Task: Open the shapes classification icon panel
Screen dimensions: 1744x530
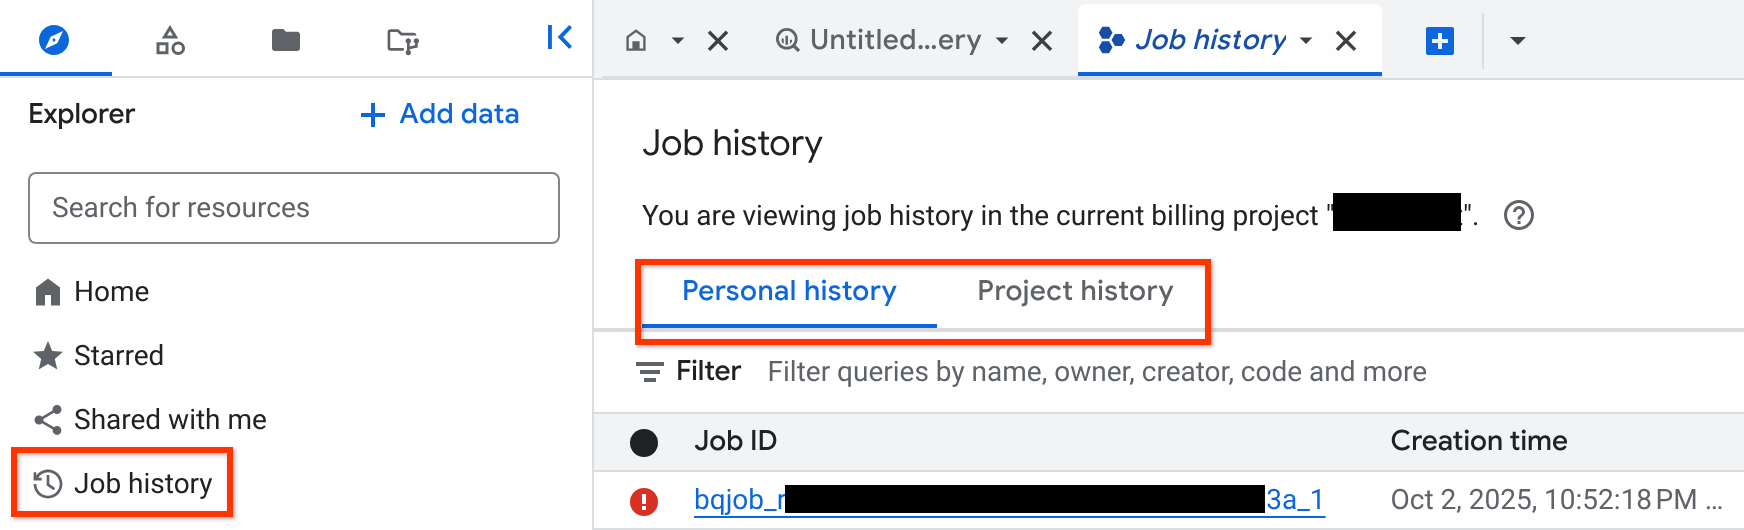Action: (x=170, y=40)
